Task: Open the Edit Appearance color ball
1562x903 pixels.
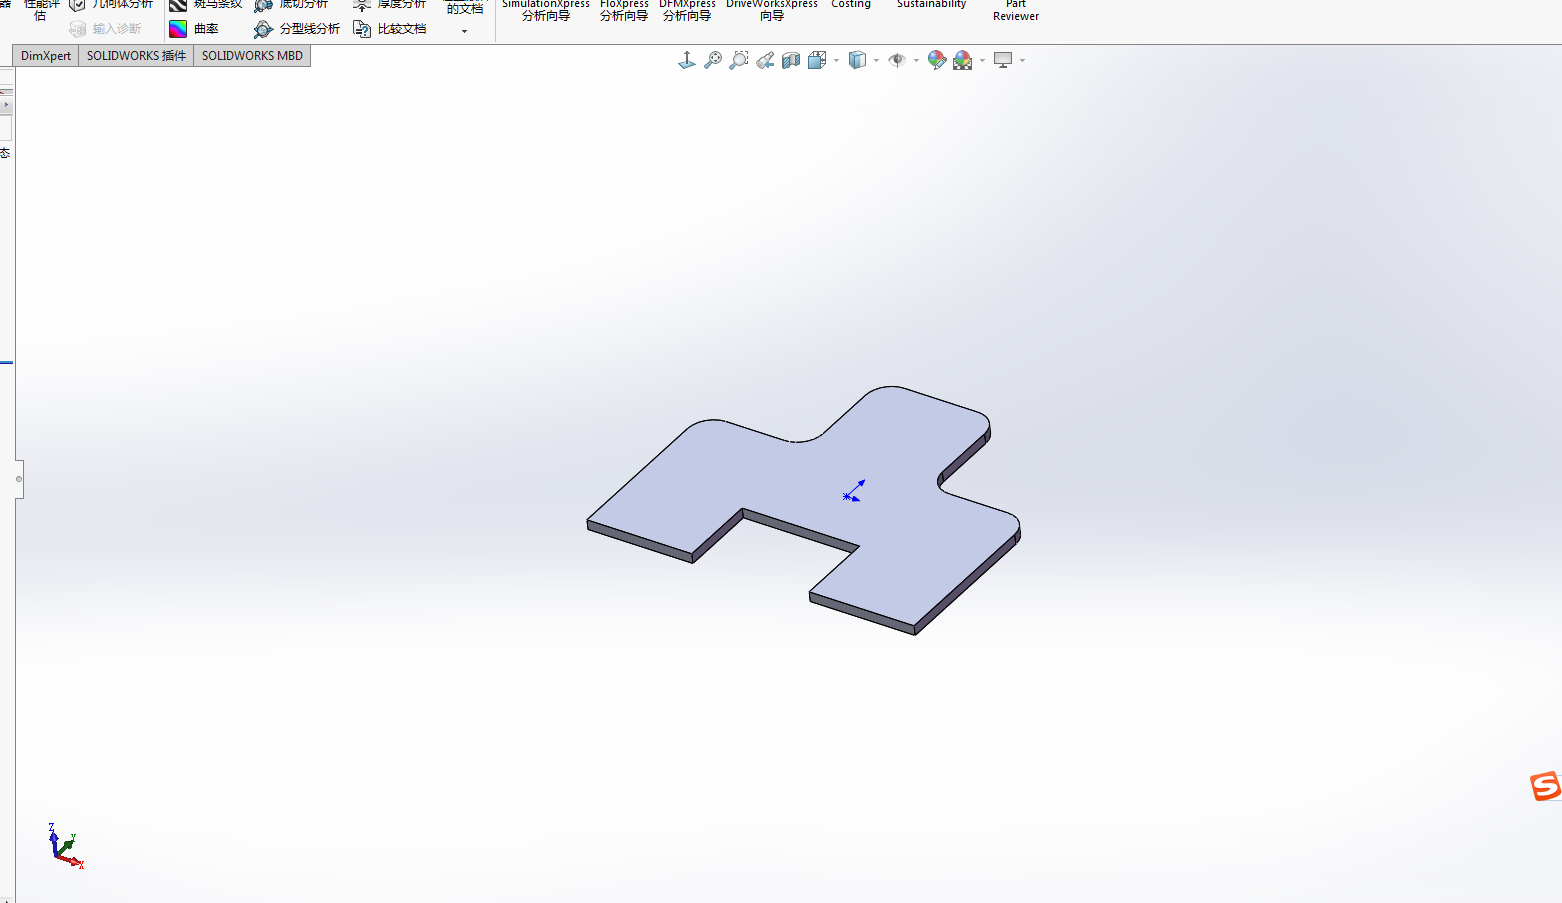Action: [937, 61]
